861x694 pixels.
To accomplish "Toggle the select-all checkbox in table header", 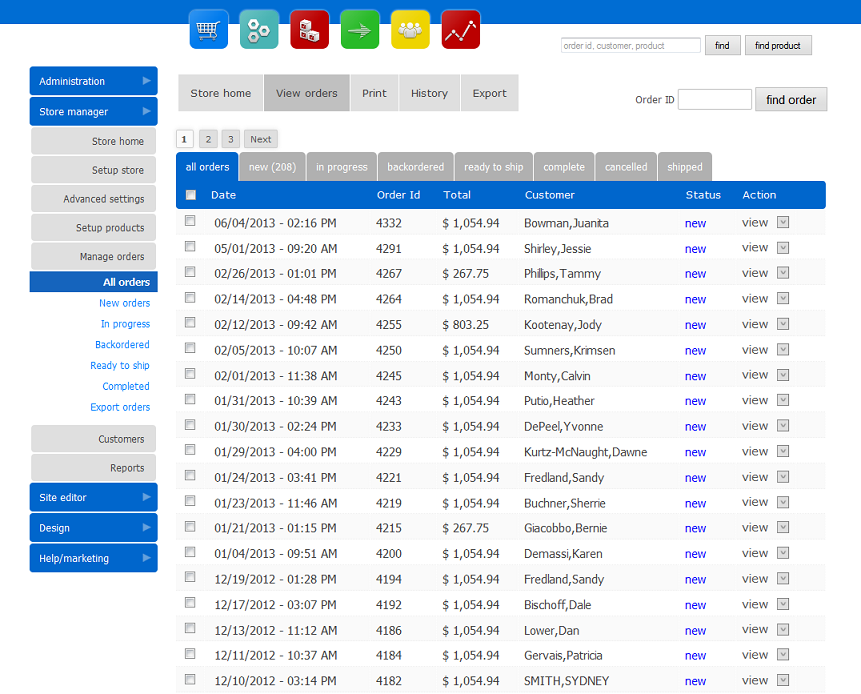I will tap(191, 195).
